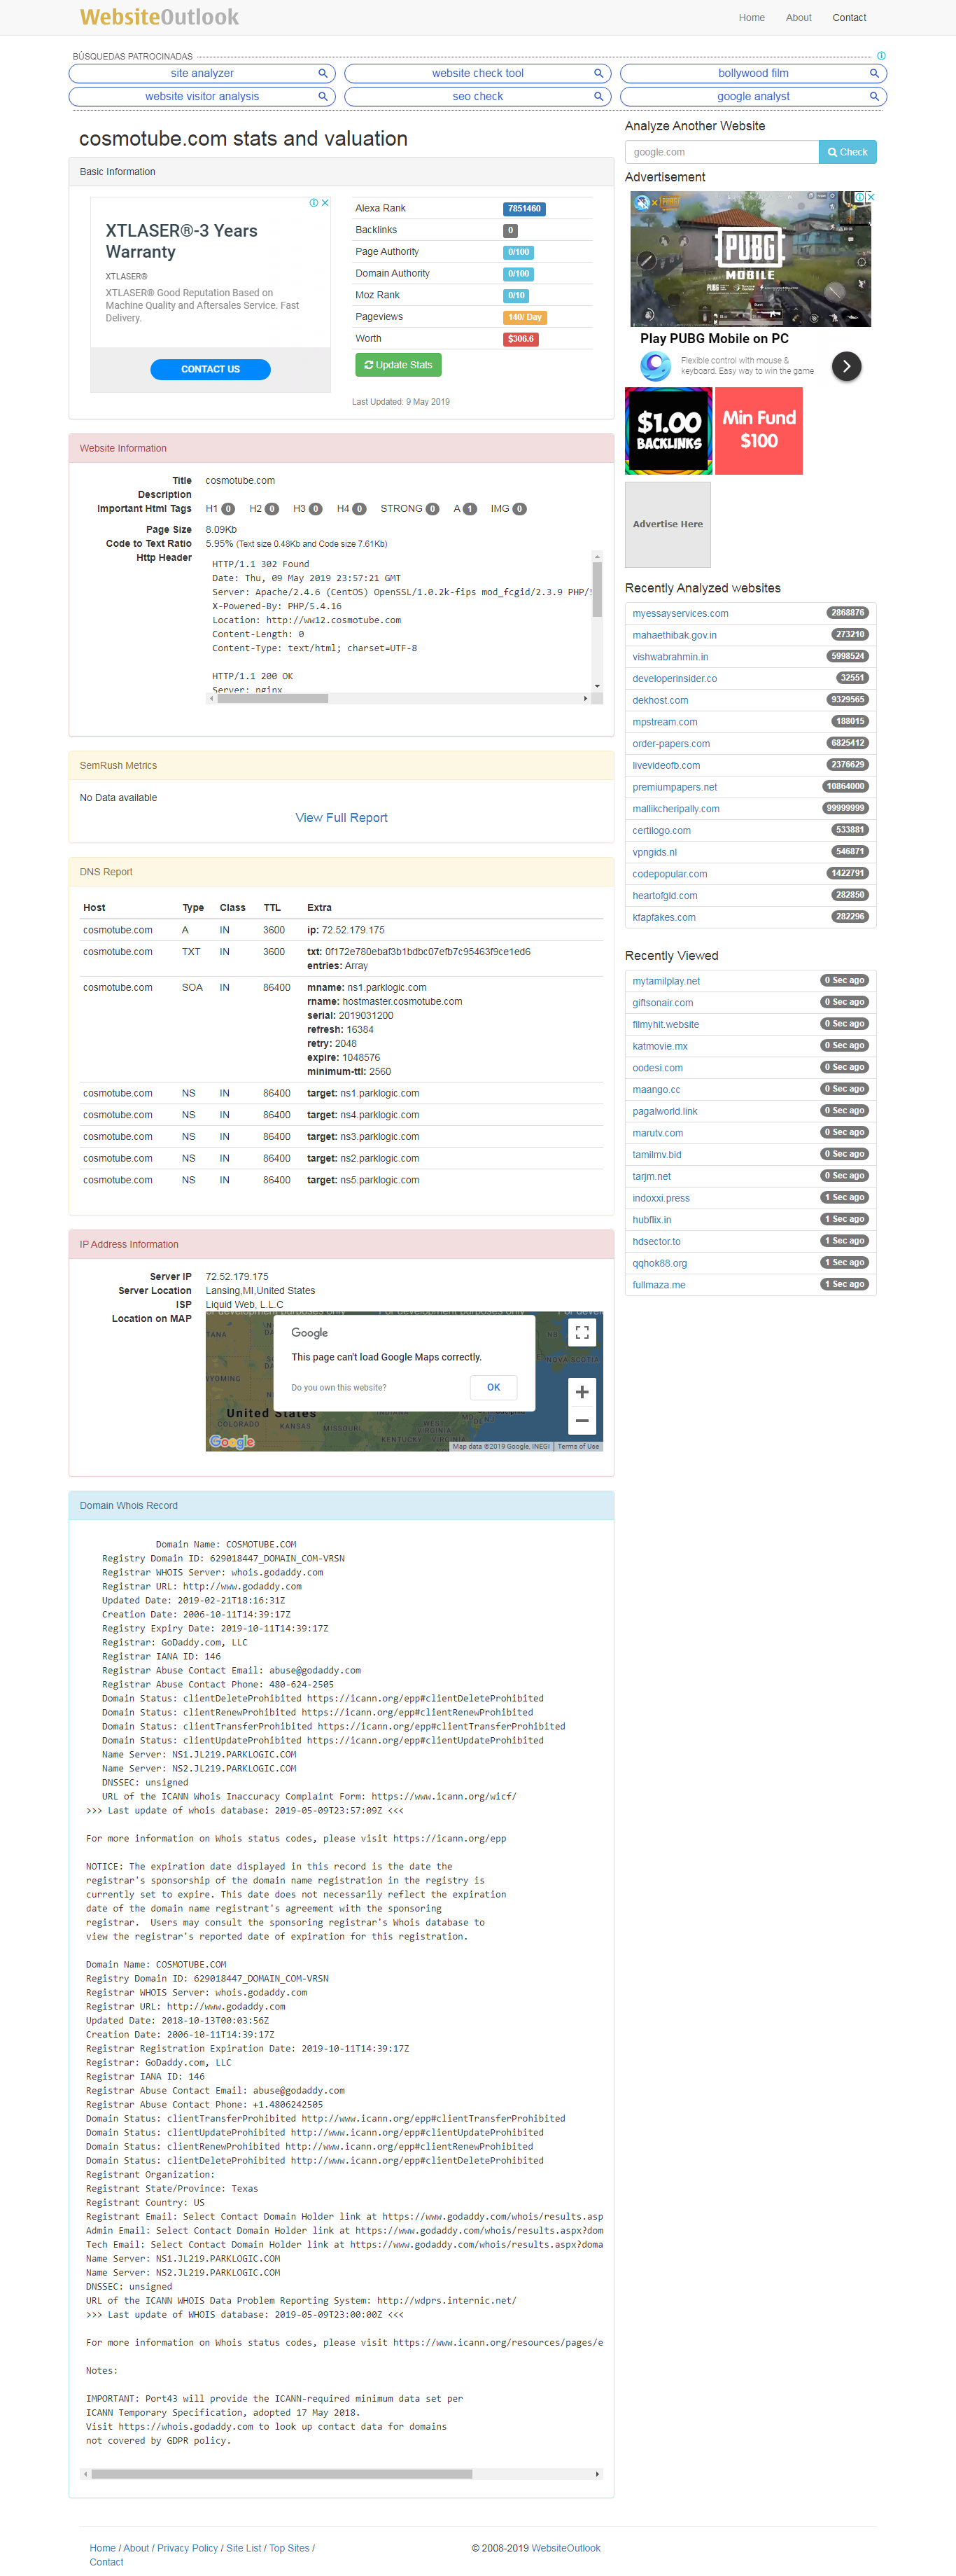Toggle fullscreen on the Google map
The height and width of the screenshot is (2576, 956).
coord(582,1332)
